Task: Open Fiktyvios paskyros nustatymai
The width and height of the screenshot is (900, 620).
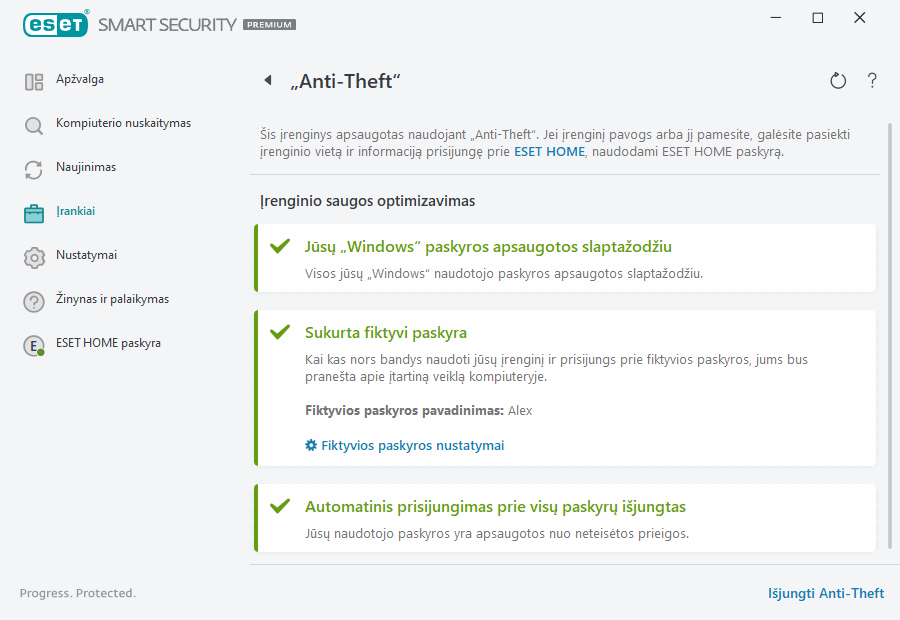Action: [x=413, y=445]
